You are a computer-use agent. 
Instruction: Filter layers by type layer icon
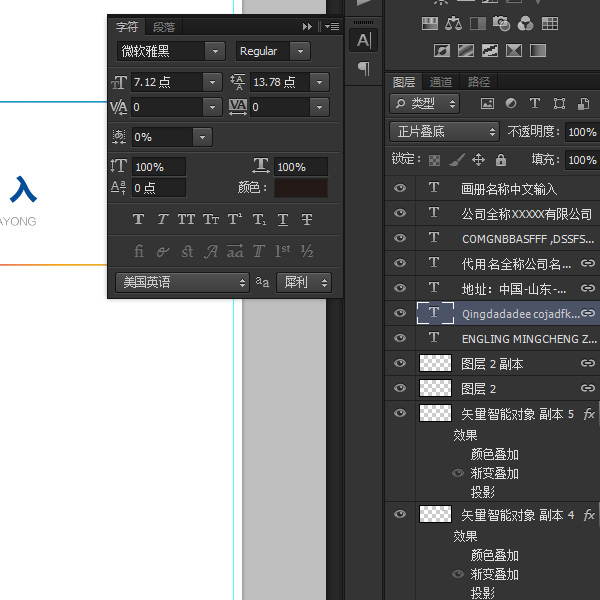pos(535,103)
